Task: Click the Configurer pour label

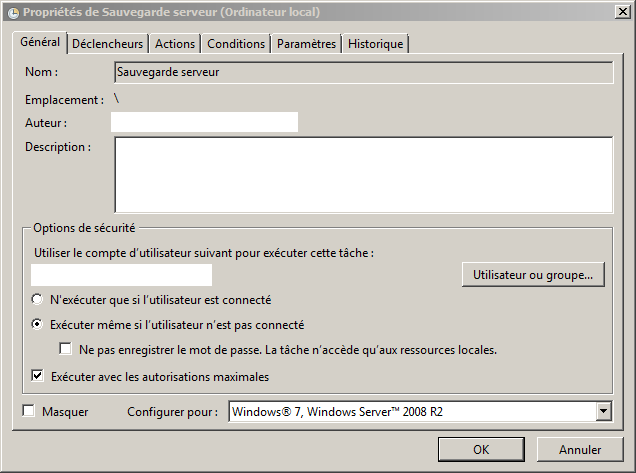Action: [x=172, y=412]
